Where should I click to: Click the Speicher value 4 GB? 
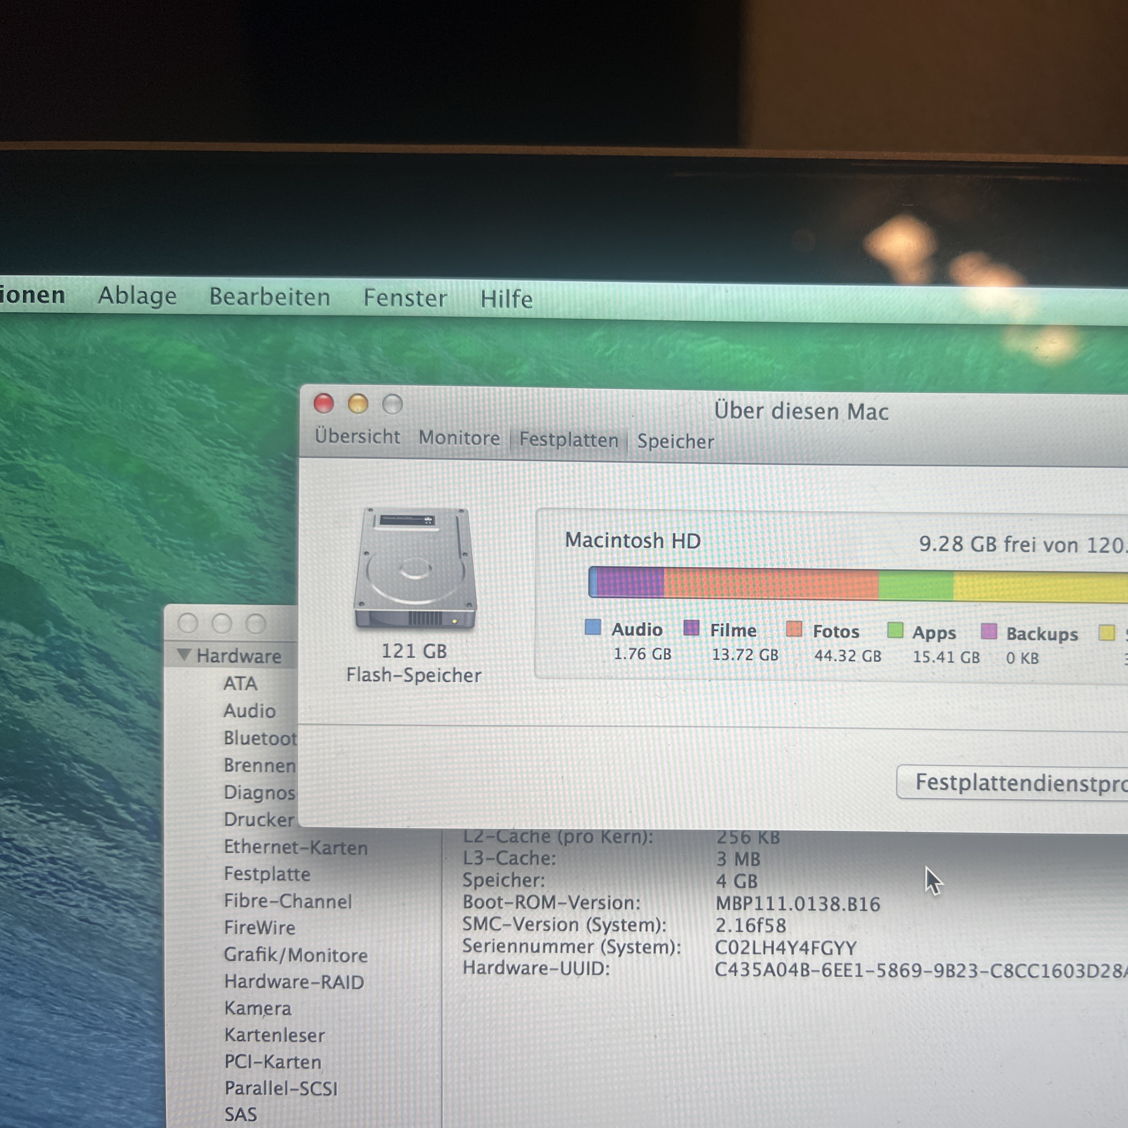click(x=737, y=881)
